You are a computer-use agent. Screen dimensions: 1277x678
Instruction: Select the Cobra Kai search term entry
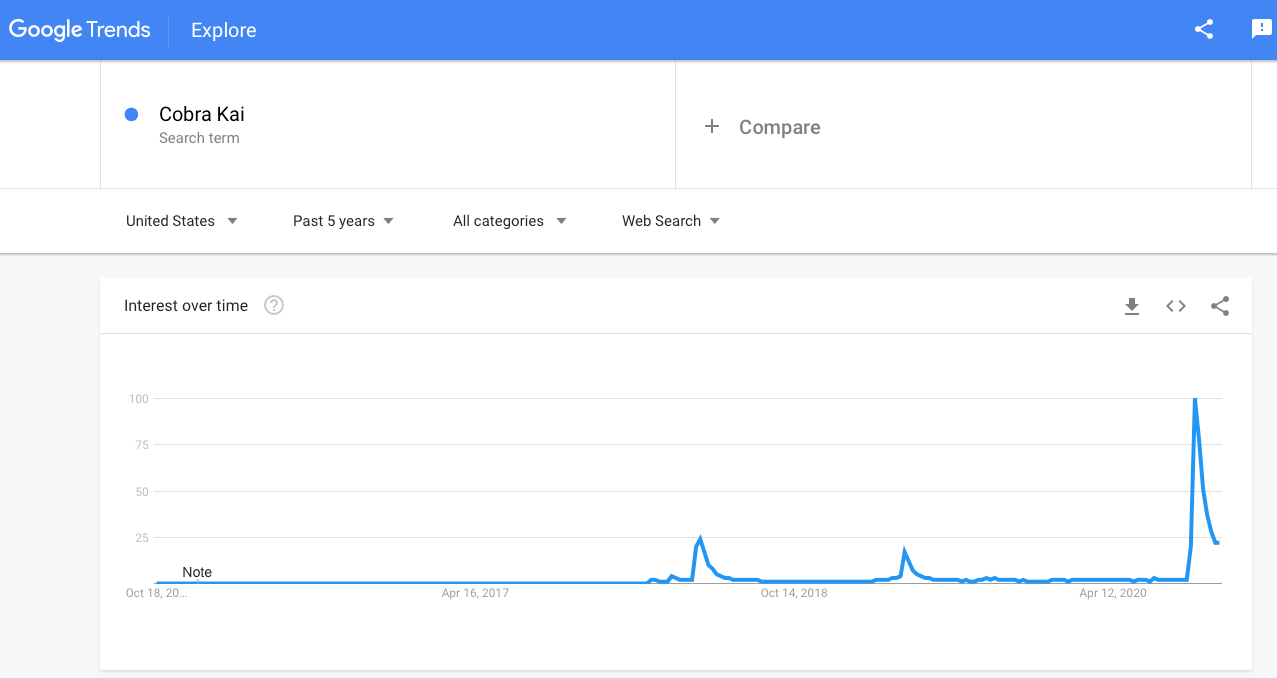coord(202,114)
